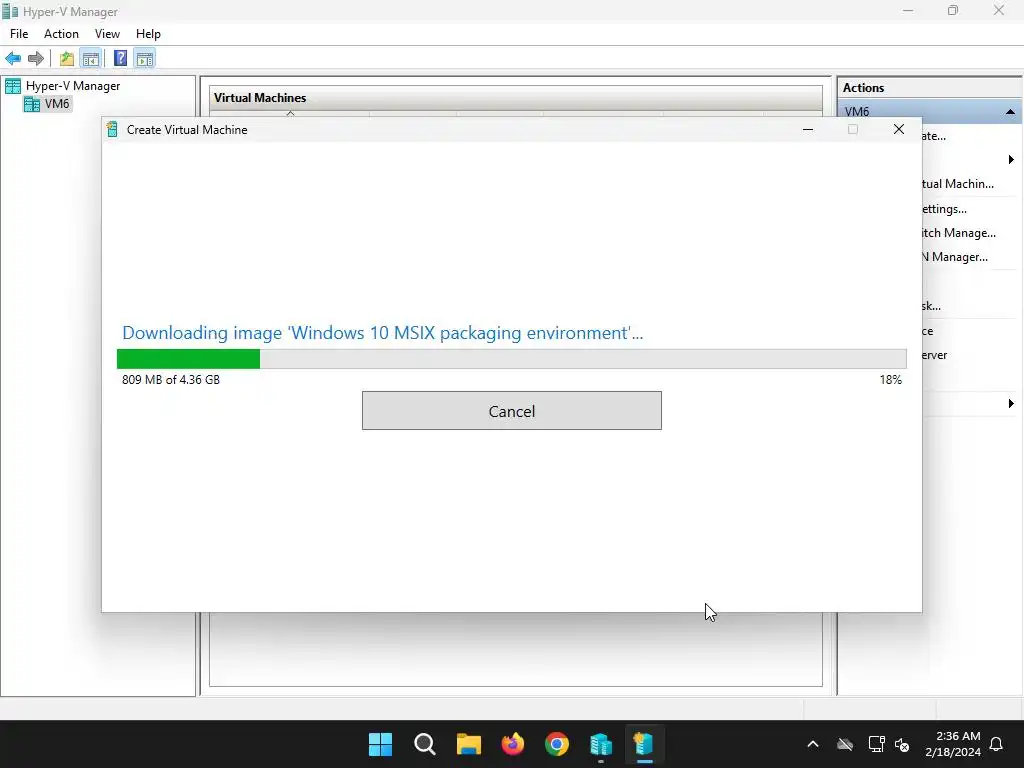Close the Create Virtual Machine dialog
1024x768 pixels.
coord(899,129)
